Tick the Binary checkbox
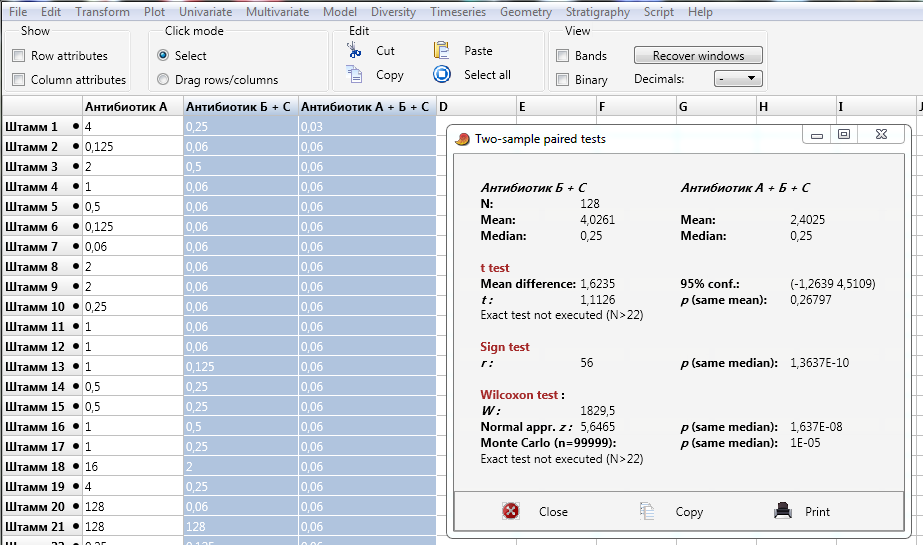 562,80
